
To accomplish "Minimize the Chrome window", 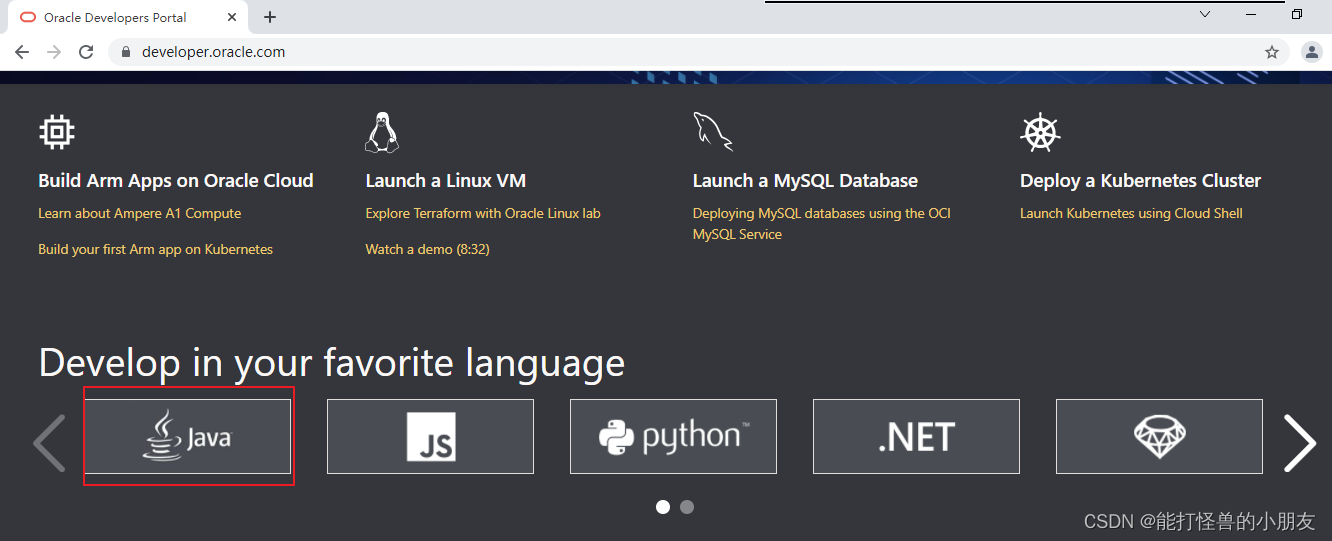I will pyautogui.click(x=1251, y=14).
